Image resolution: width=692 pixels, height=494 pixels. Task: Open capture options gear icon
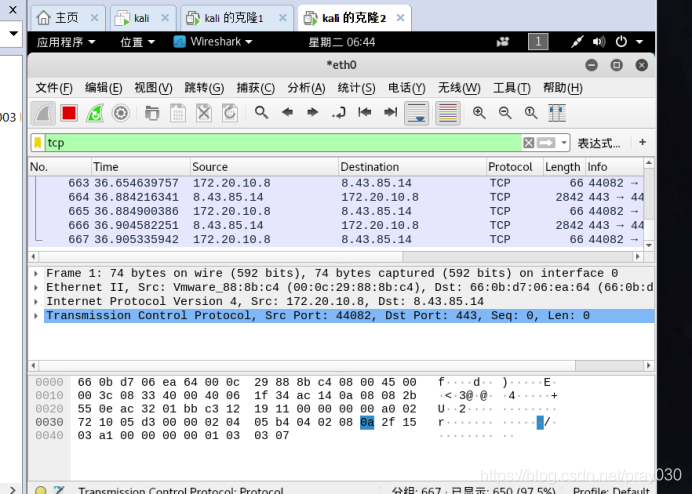pos(120,113)
